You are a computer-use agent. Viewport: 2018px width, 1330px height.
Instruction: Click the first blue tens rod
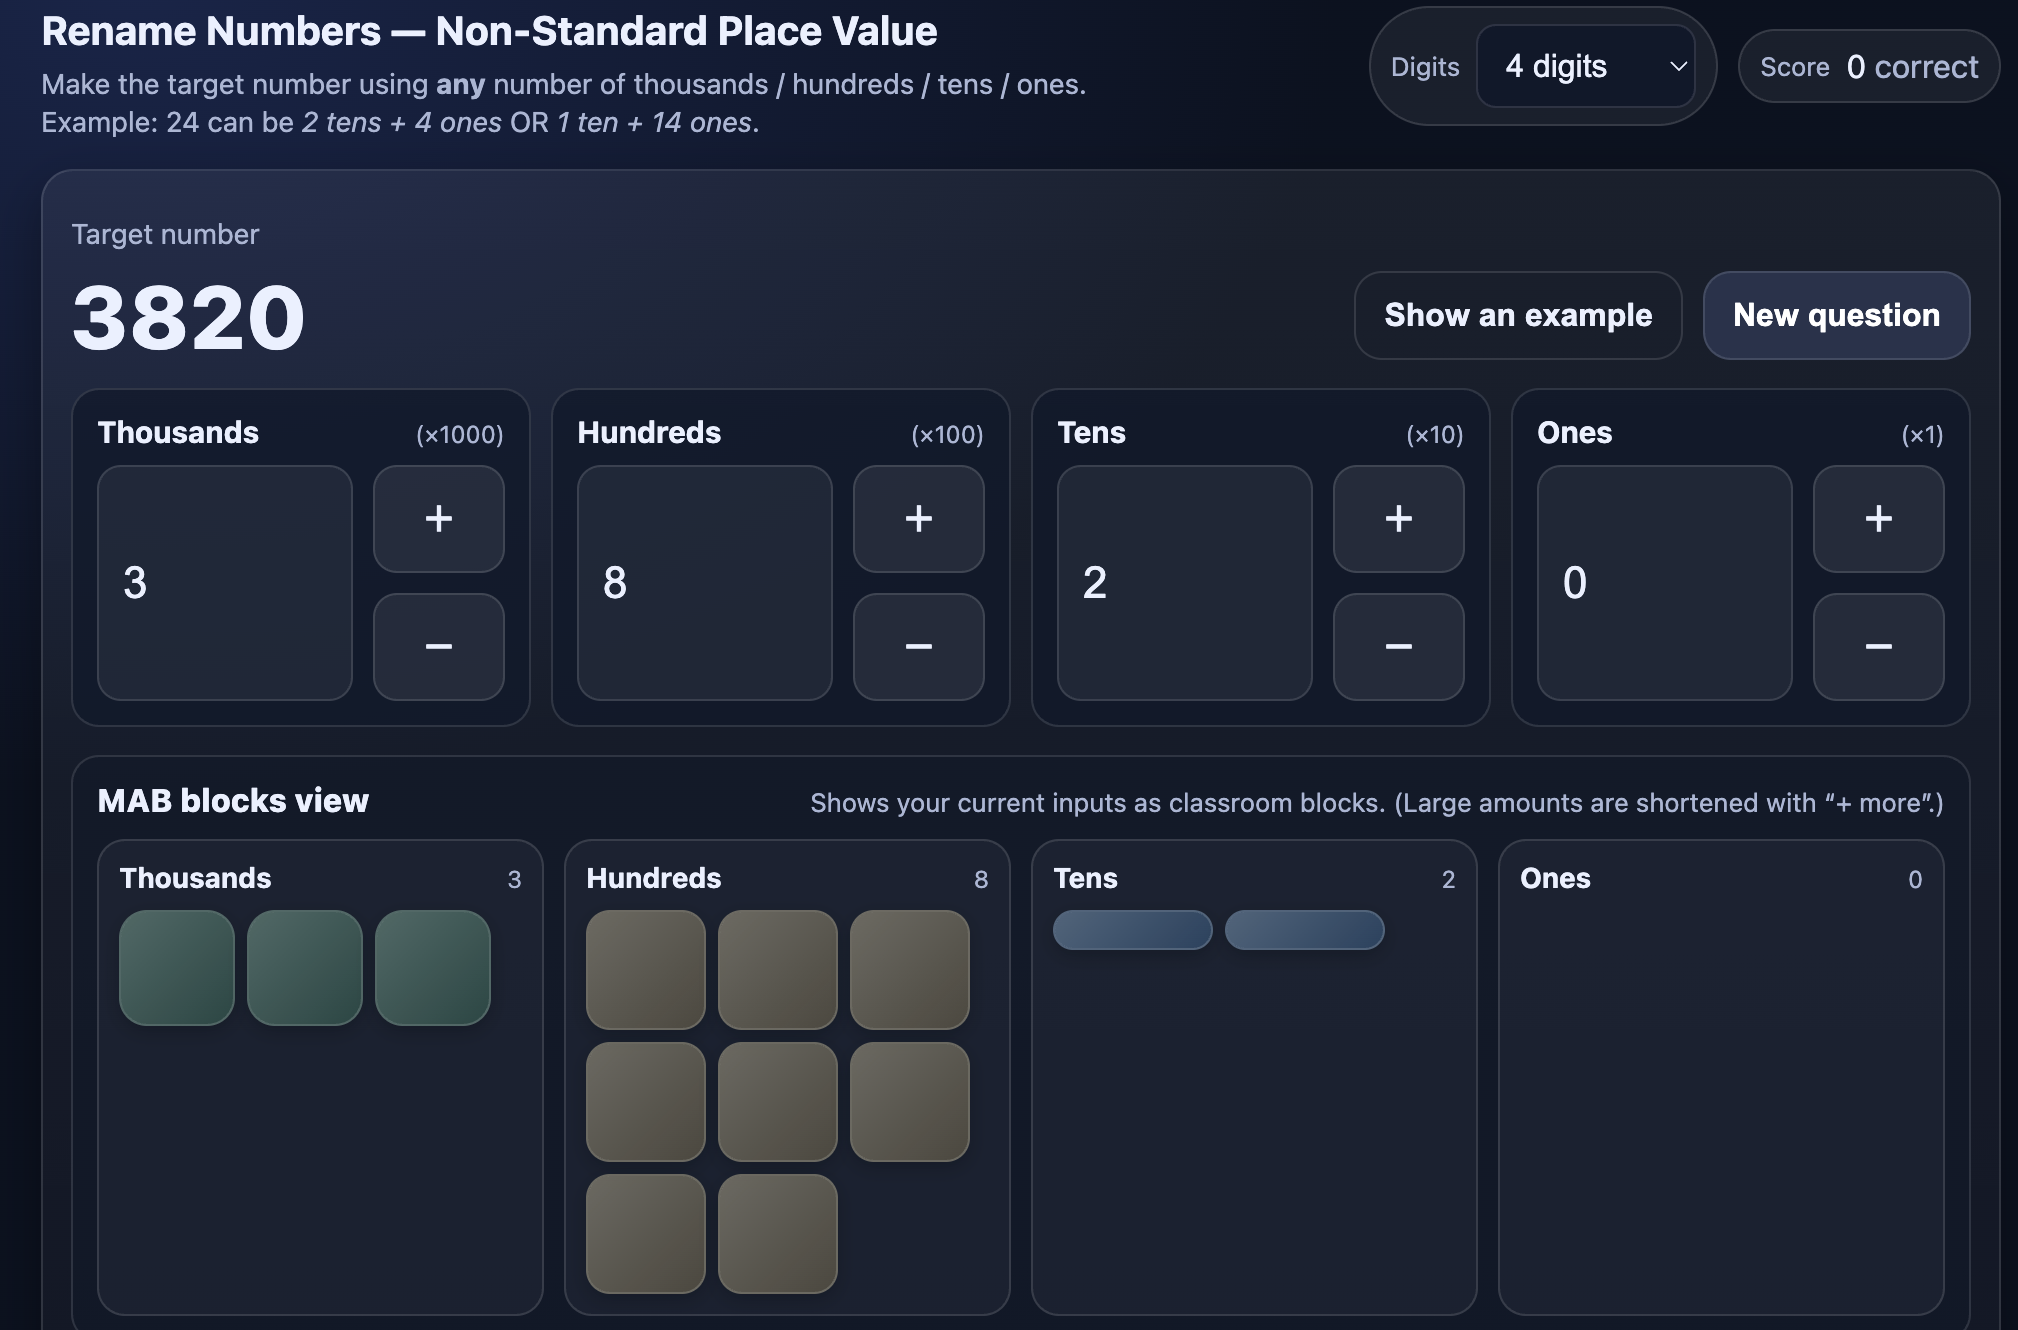(x=1132, y=930)
